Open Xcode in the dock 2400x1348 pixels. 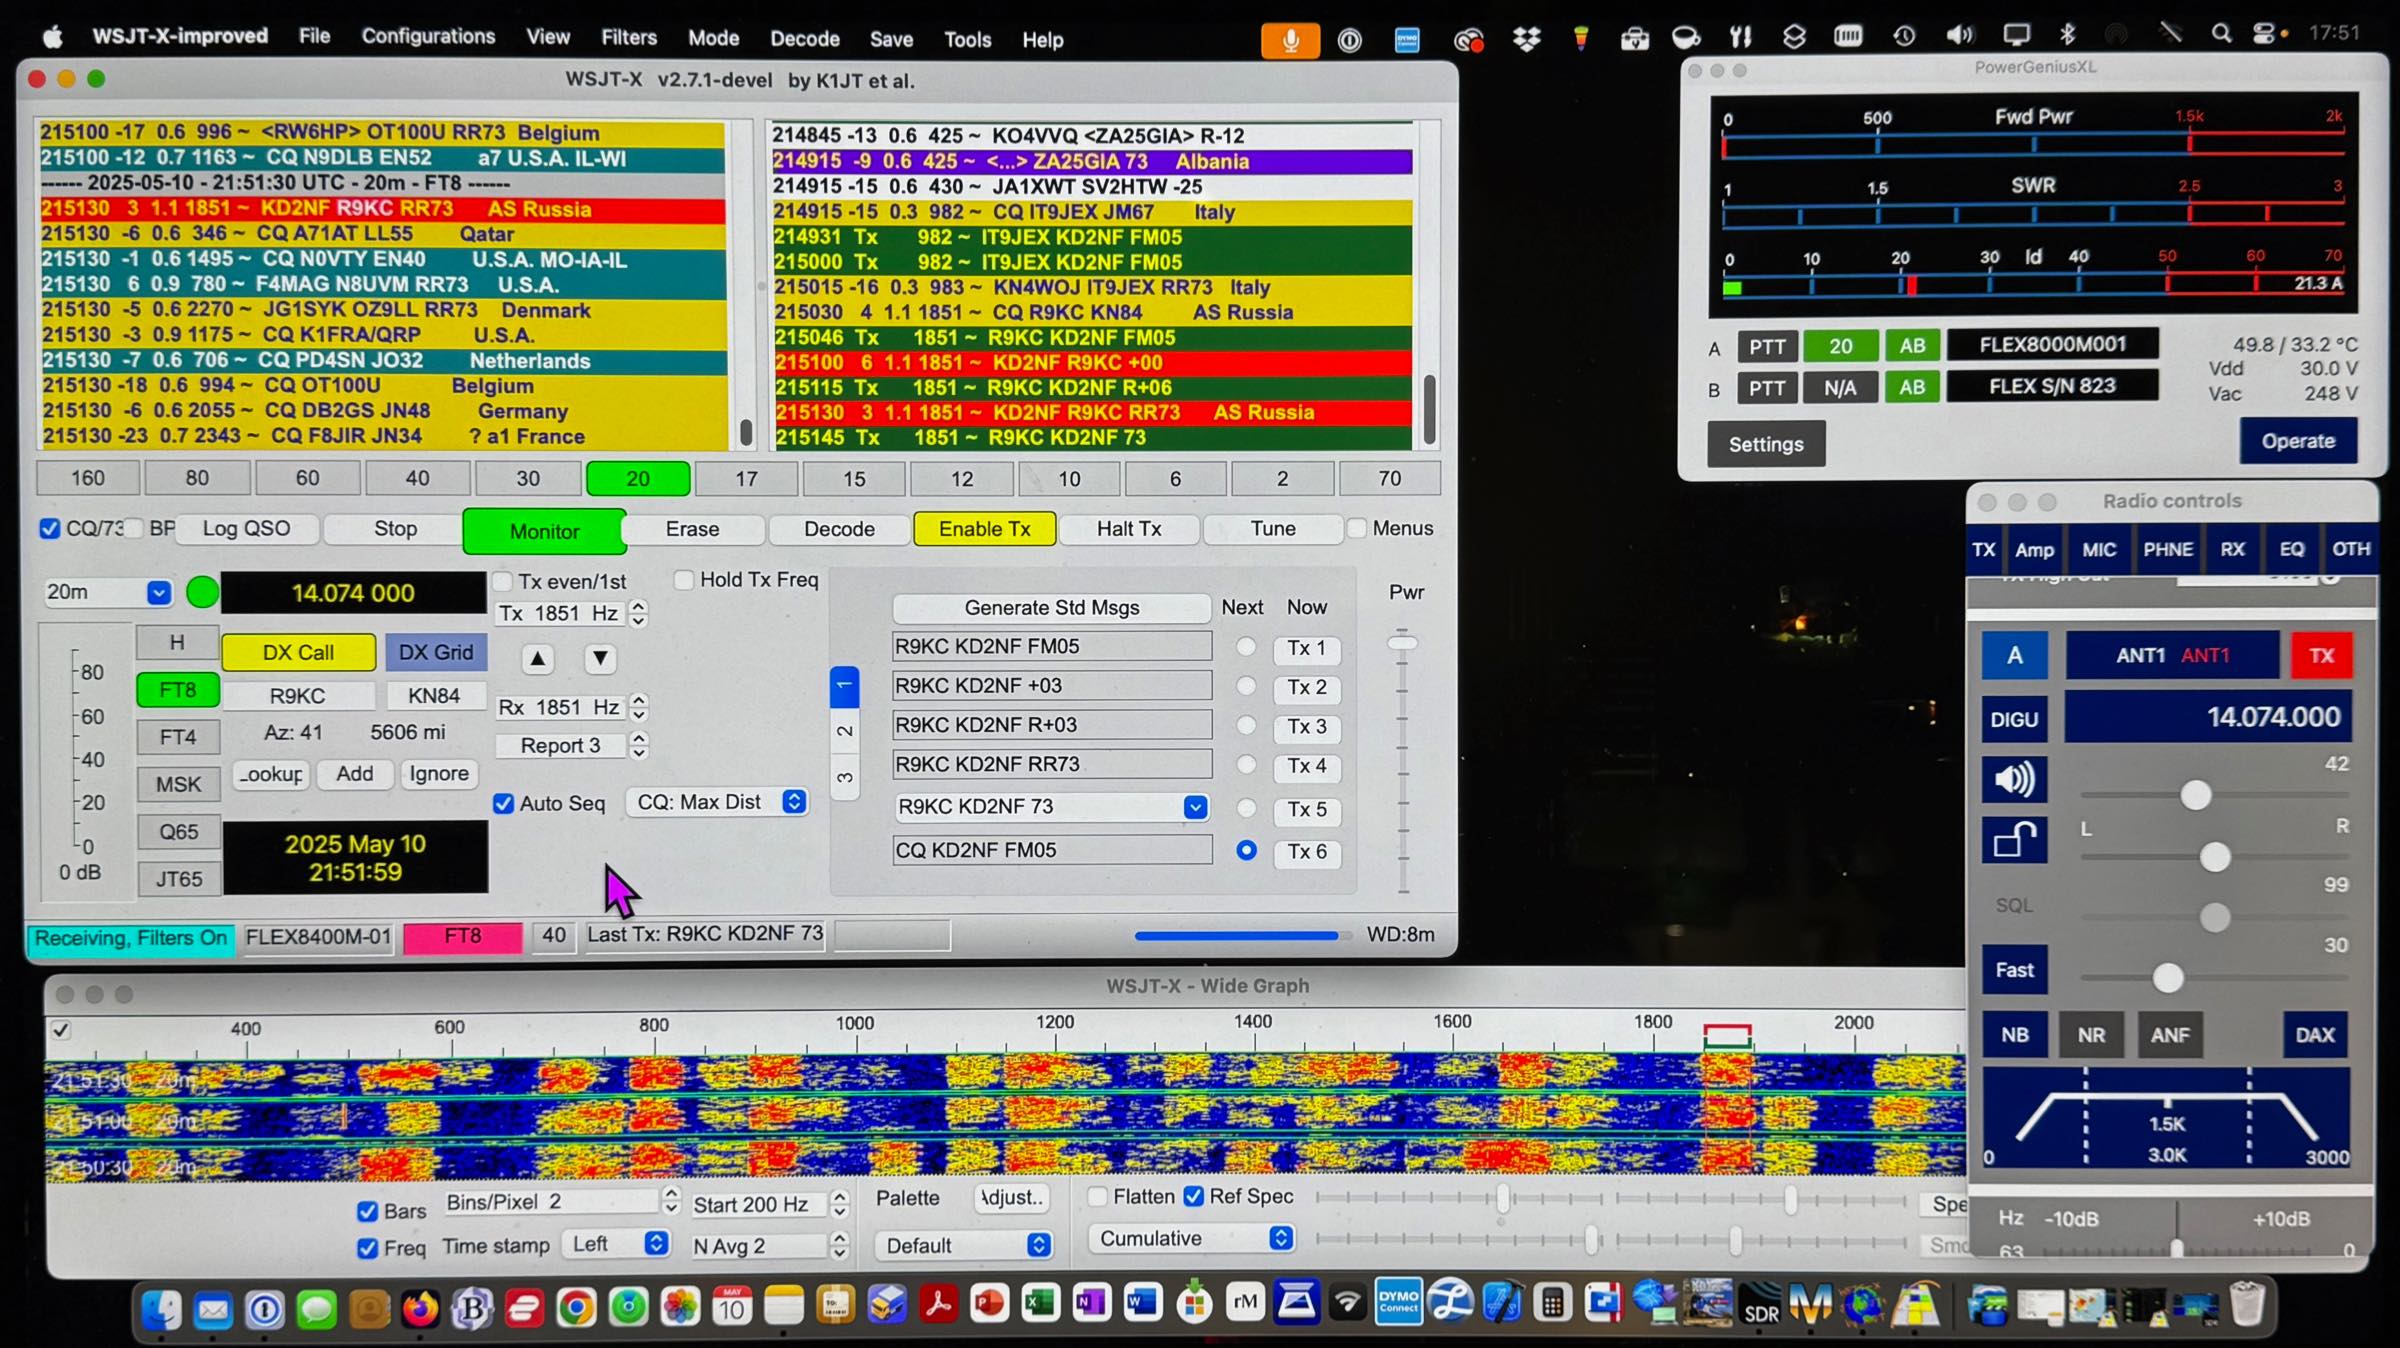(1503, 1302)
